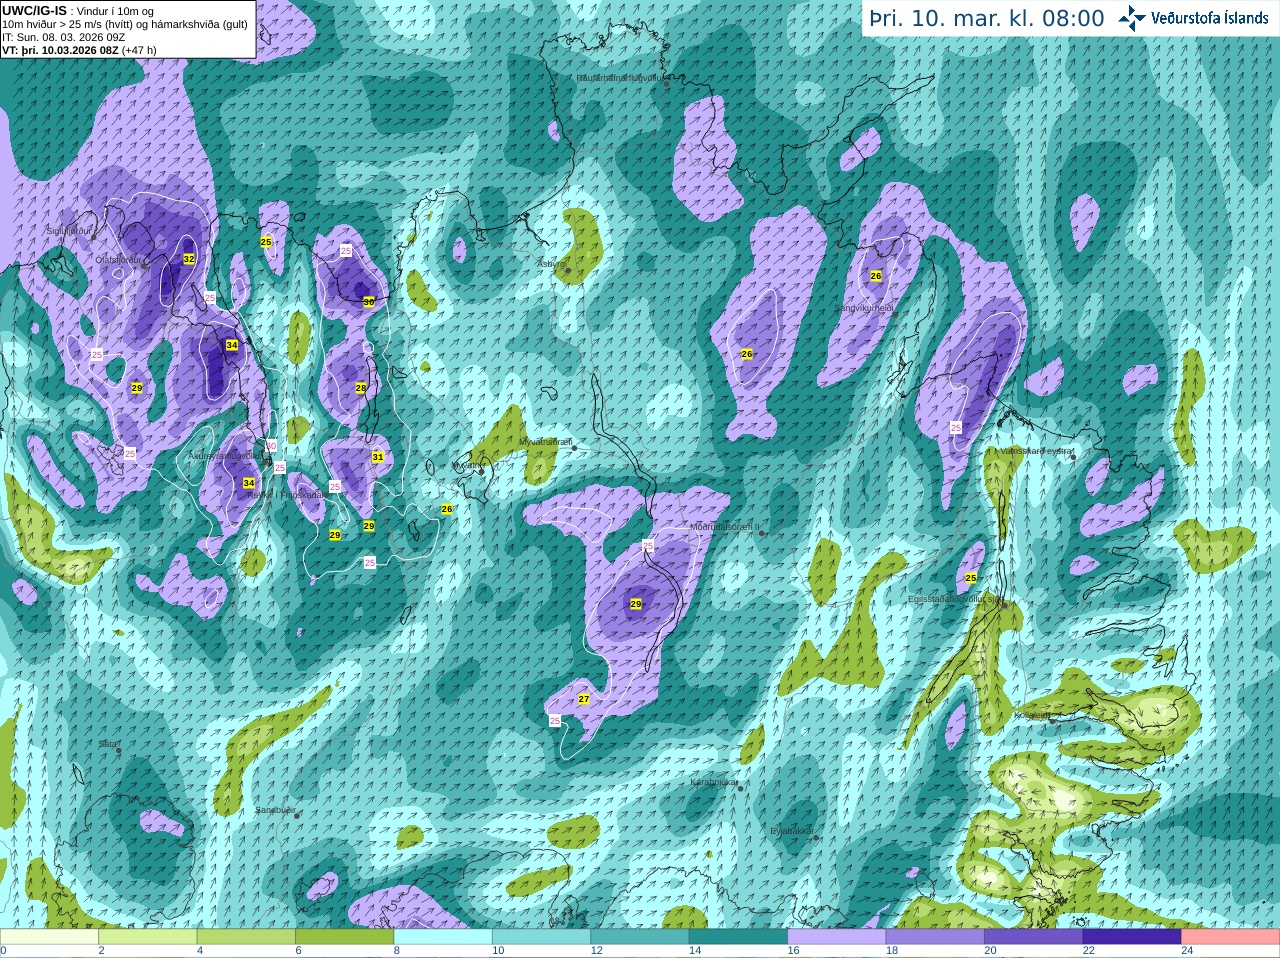Image resolution: width=1280 pixels, height=958 pixels.
Task: Click the yellow 30 gust value
Action: (369, 301)
